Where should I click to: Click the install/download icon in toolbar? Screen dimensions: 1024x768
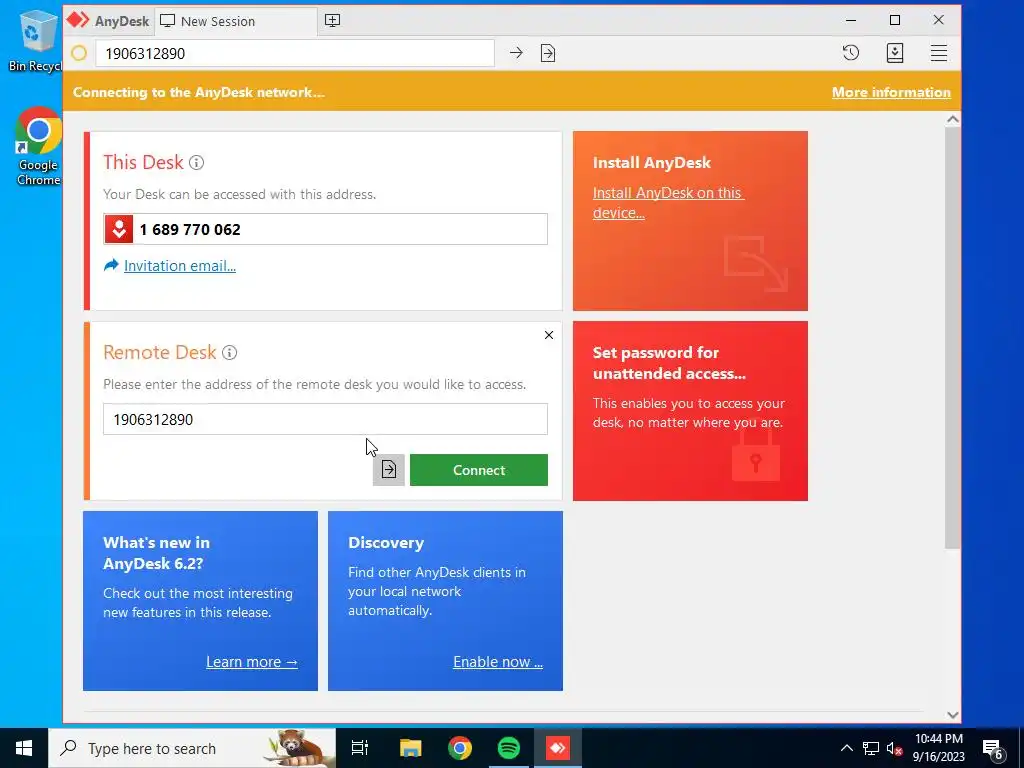(x=895, y=53)
